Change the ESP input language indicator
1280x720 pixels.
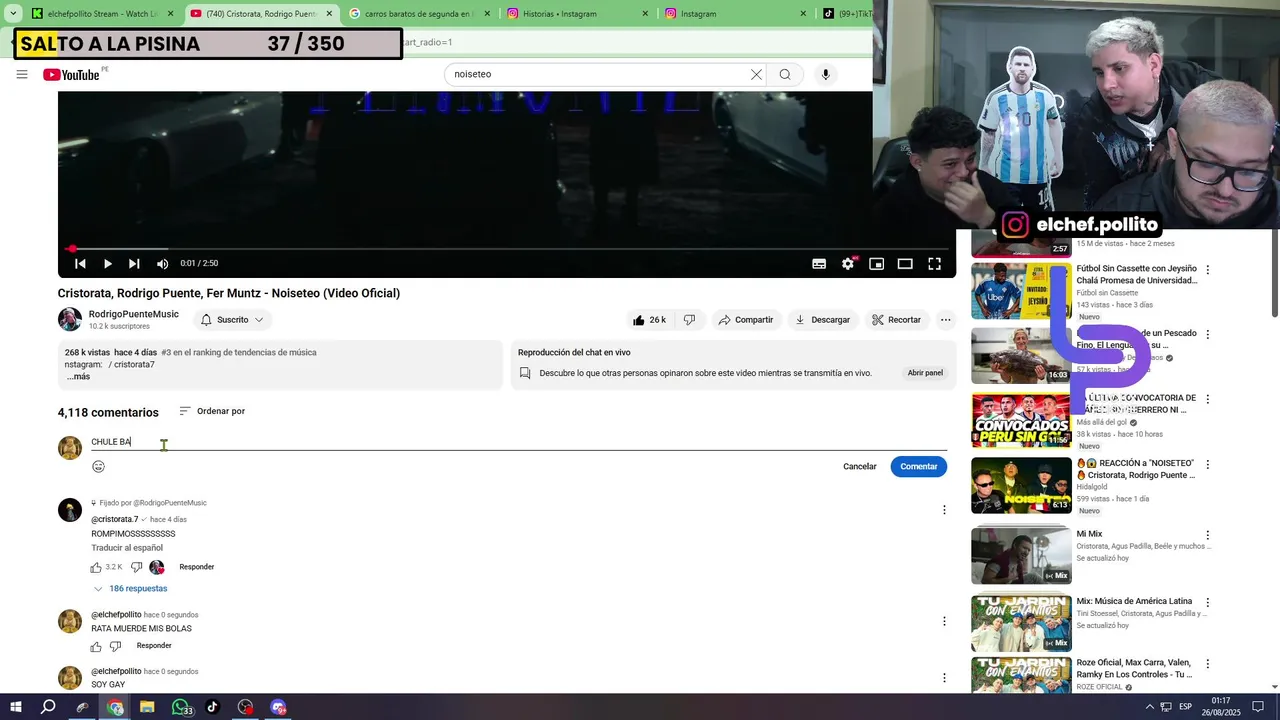point(1185,707)
